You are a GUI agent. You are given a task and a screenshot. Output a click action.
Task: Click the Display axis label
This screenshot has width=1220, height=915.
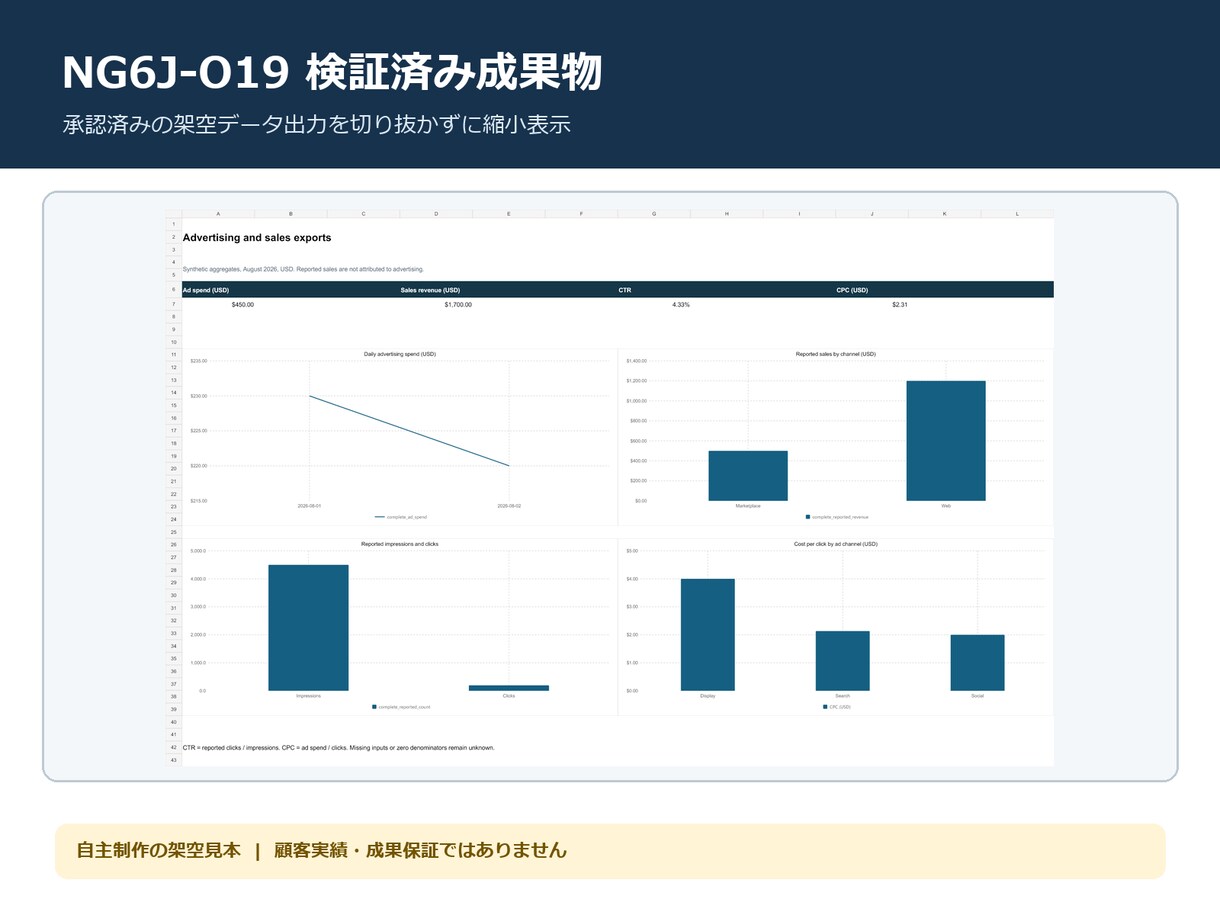(x=708, y=696)
